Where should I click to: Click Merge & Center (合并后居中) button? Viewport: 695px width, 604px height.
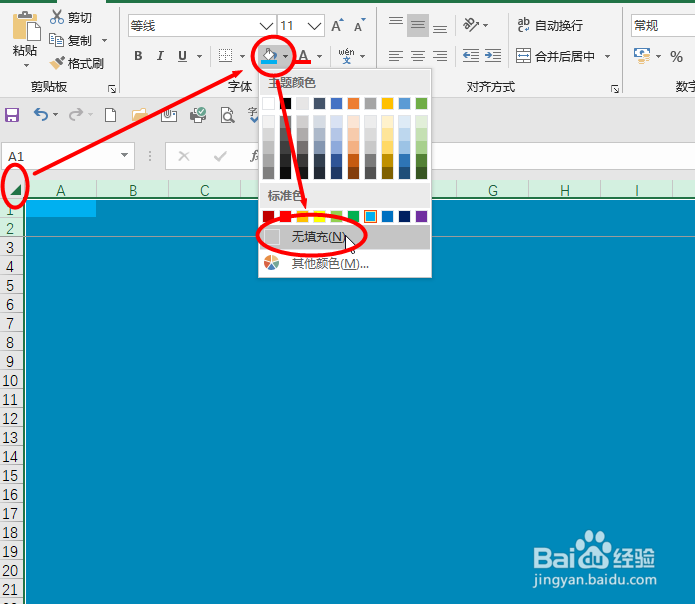(556, 56)
